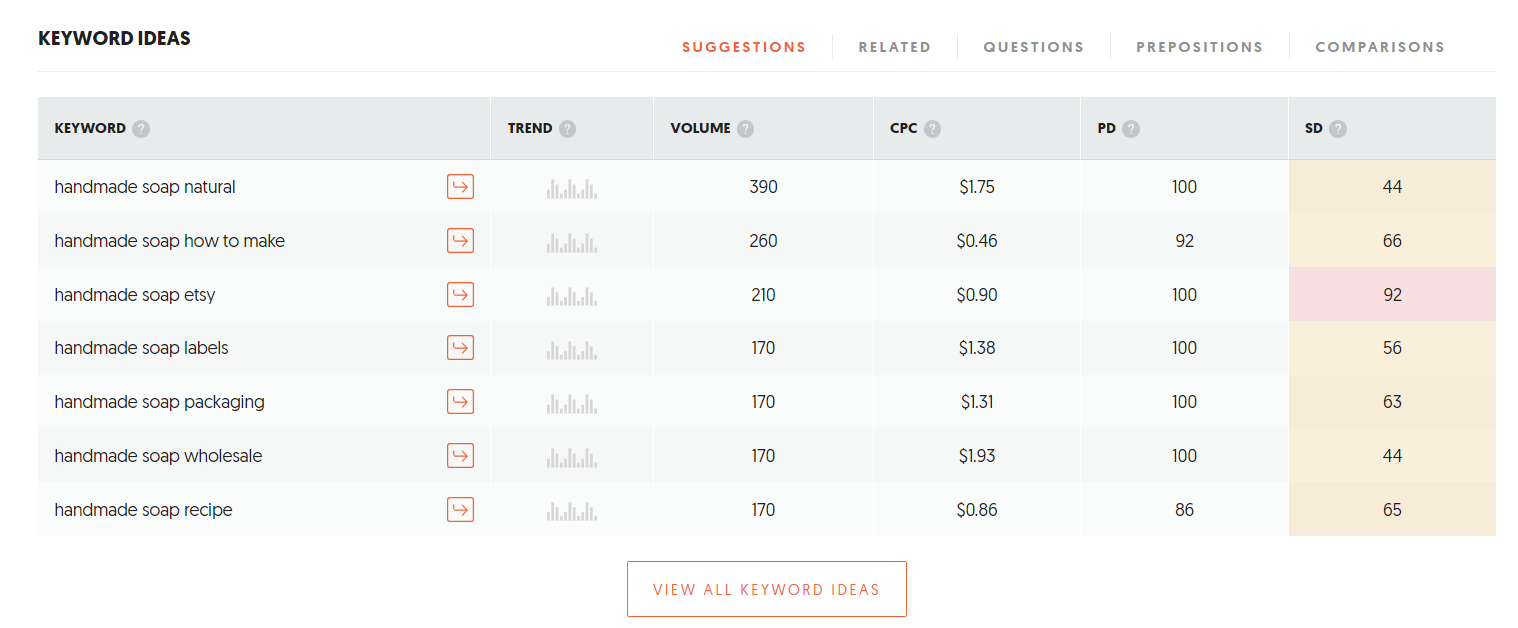
Task: Click the handmade soap how to make keyword
Action: (169, 241)
